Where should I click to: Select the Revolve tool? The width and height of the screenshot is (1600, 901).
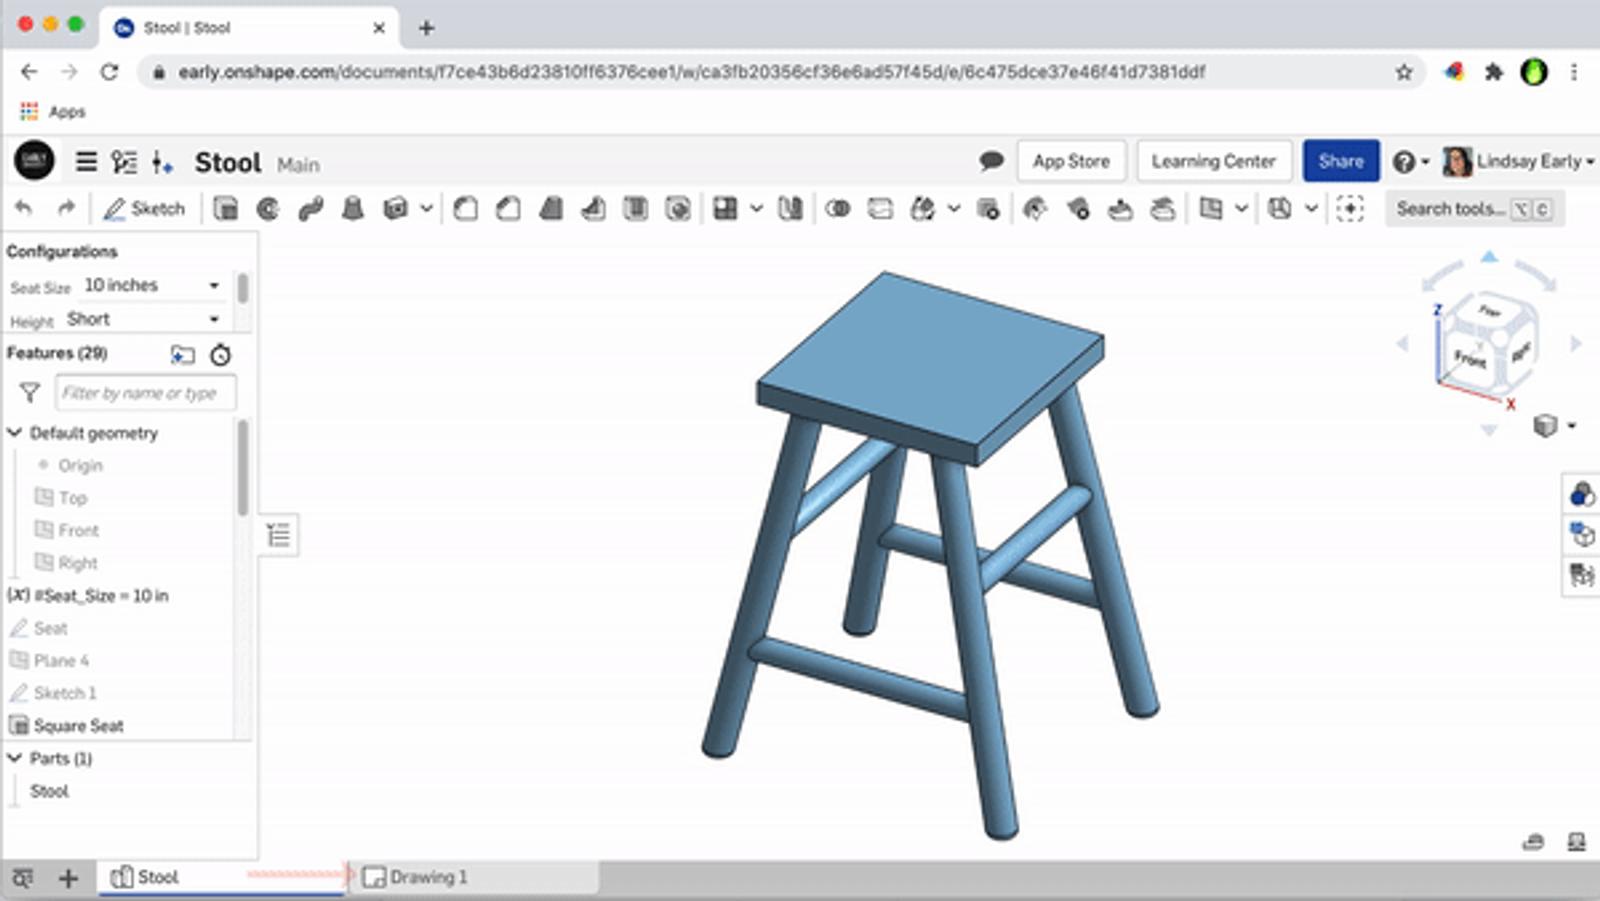tap(268, 209)
